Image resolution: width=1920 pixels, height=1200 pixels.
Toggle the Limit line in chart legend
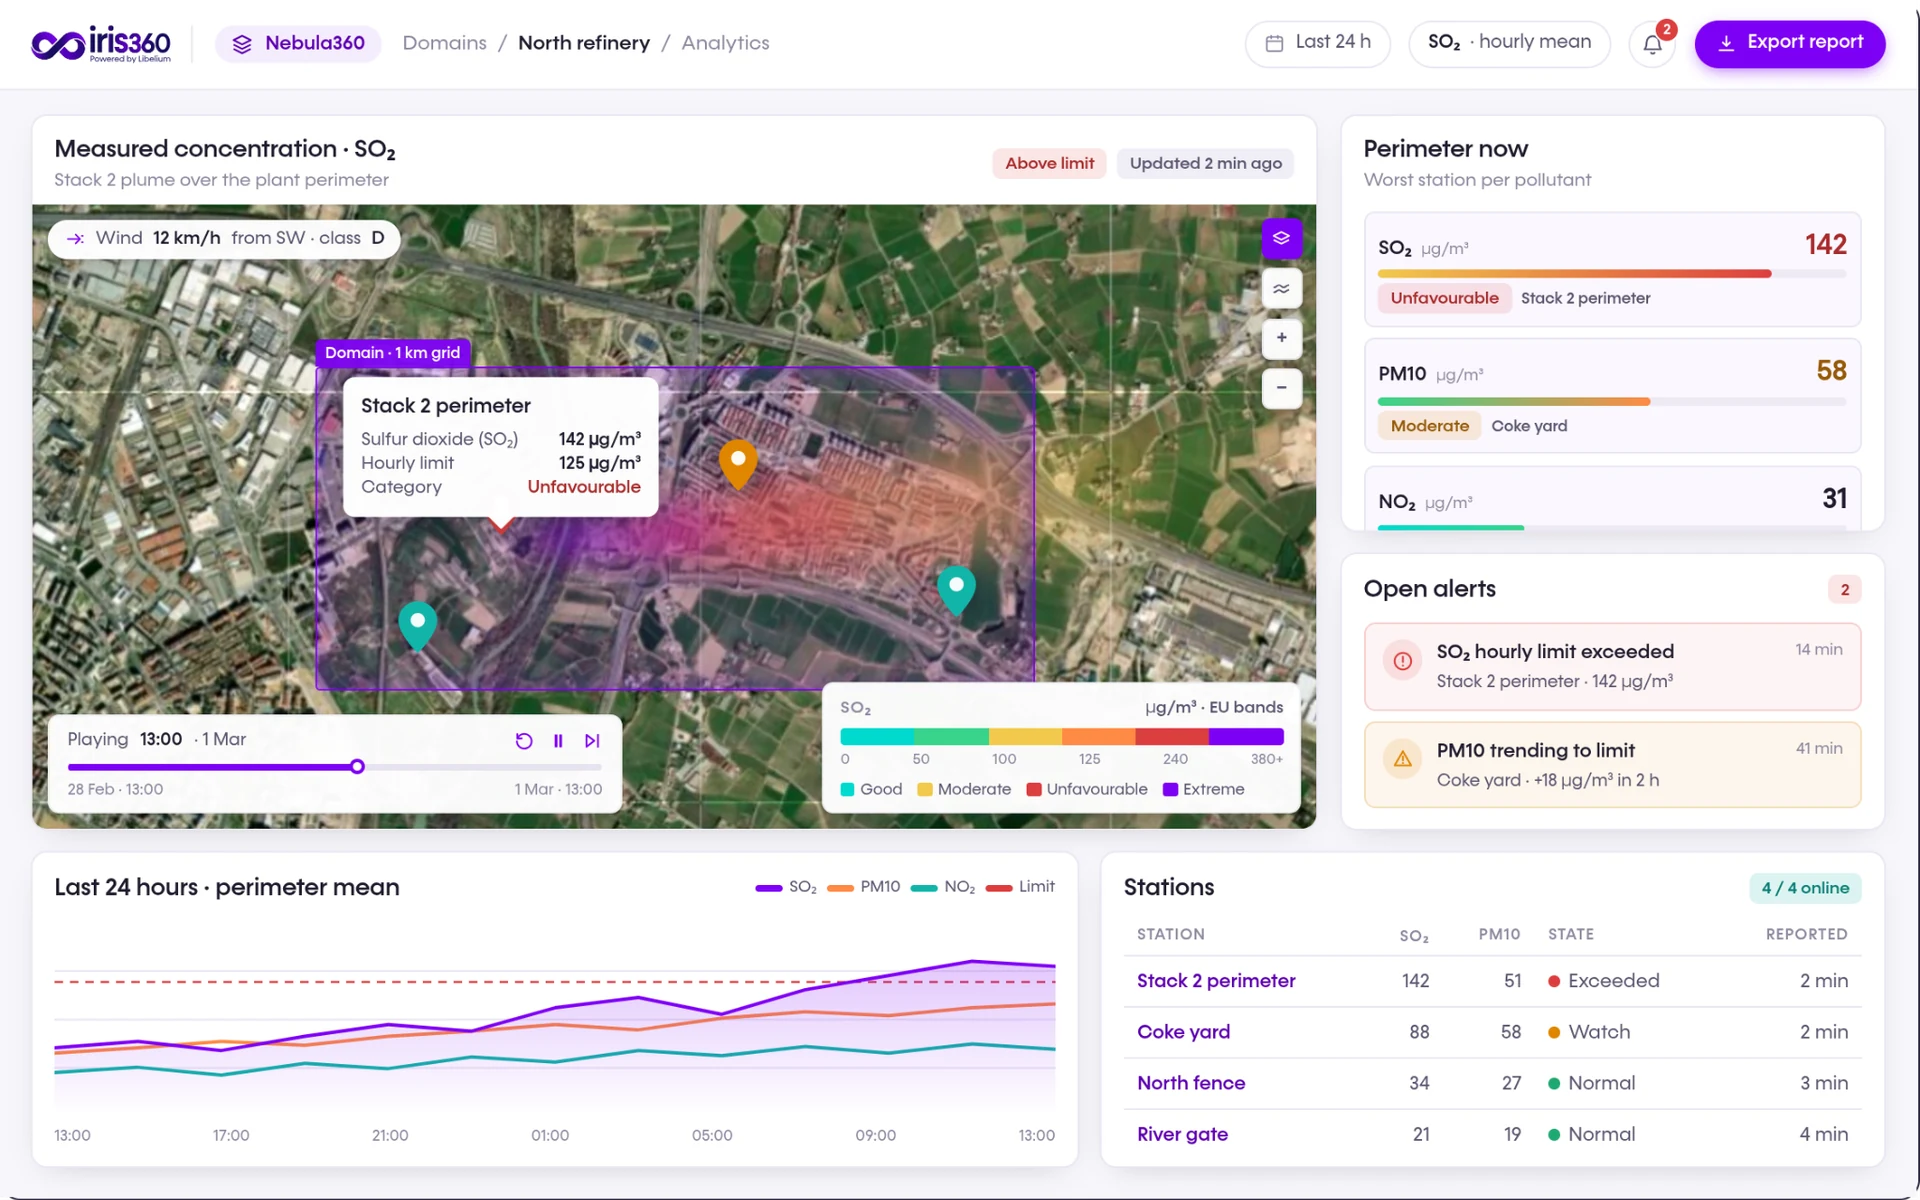(1020, 887)
